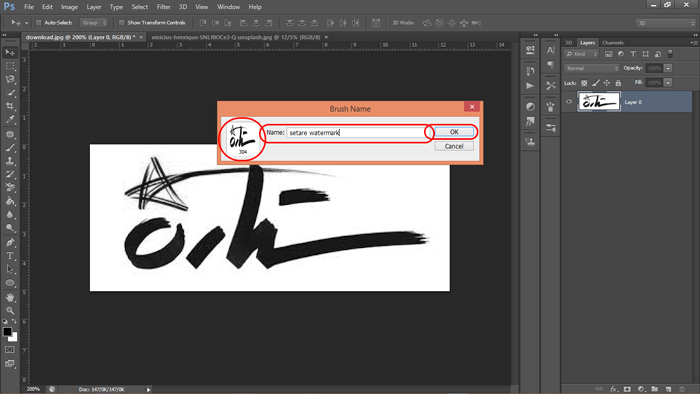Enable Show Transform Controls checkbox
Image resolution: width=700 pixels, height=394 pixels.
pyautogui.click(x=121, y=23)
